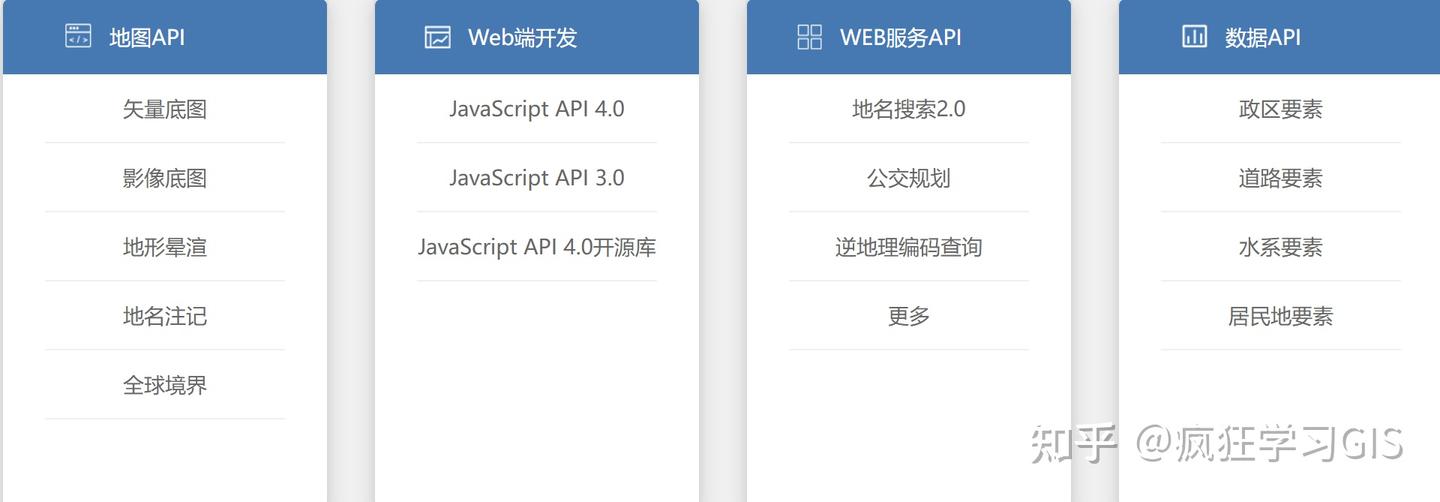The height and width of the screenshot is (502, 1440).
Task: Open 全球境界 entry
Action: (x=165, y=385)
